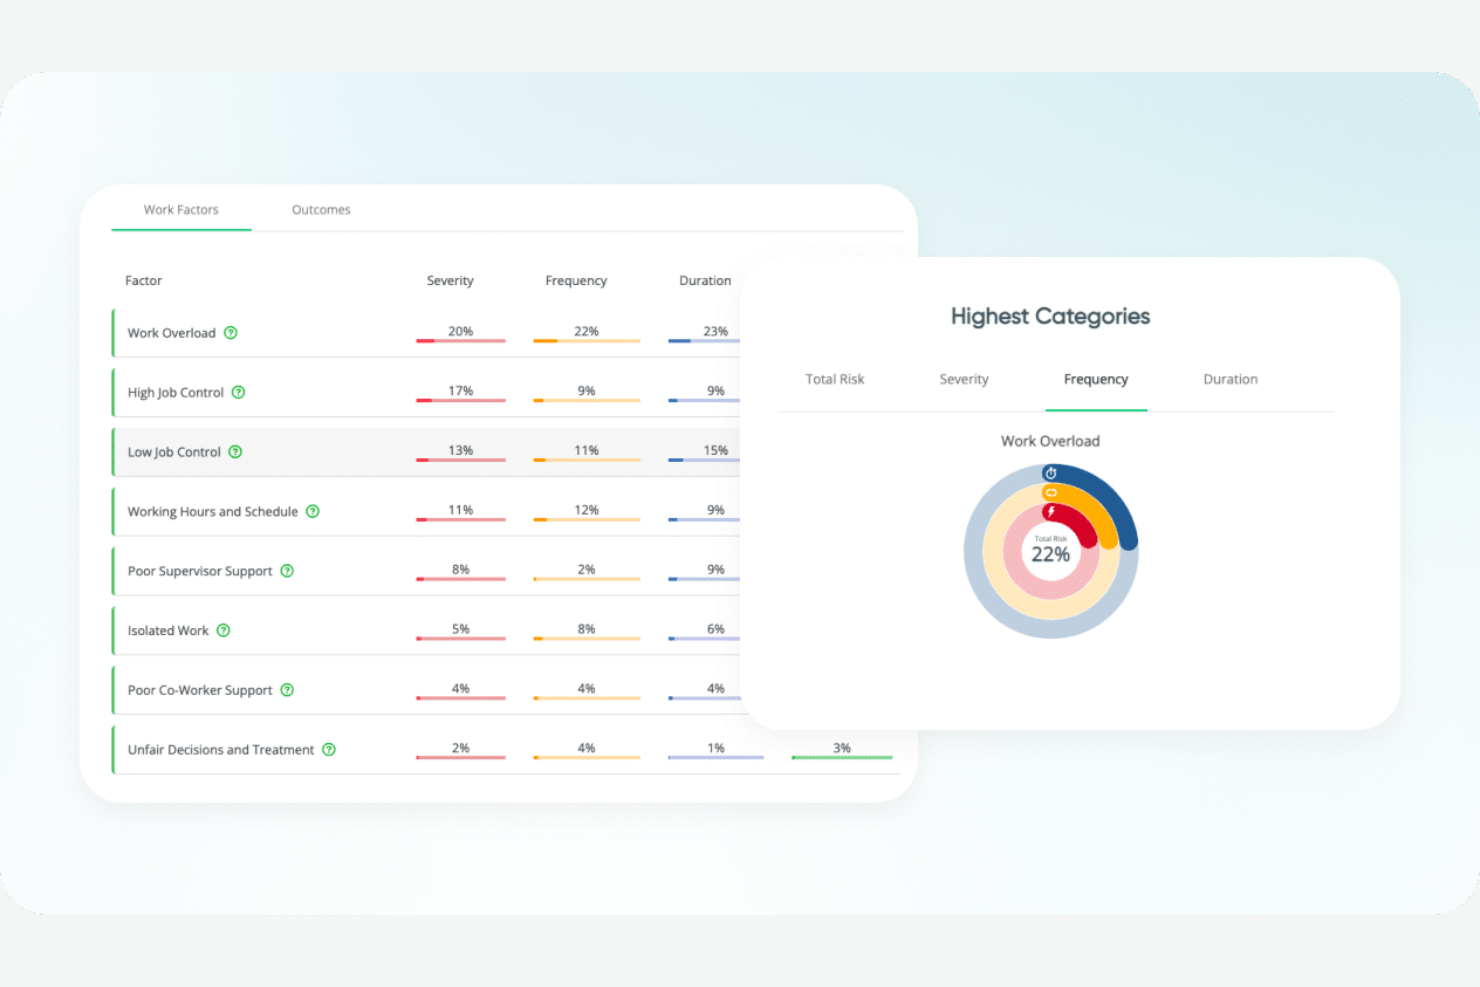Click the help icon next to Working Hours and Schedule
The width and height of the screenshot is (1480, 987).
point(312,511)
